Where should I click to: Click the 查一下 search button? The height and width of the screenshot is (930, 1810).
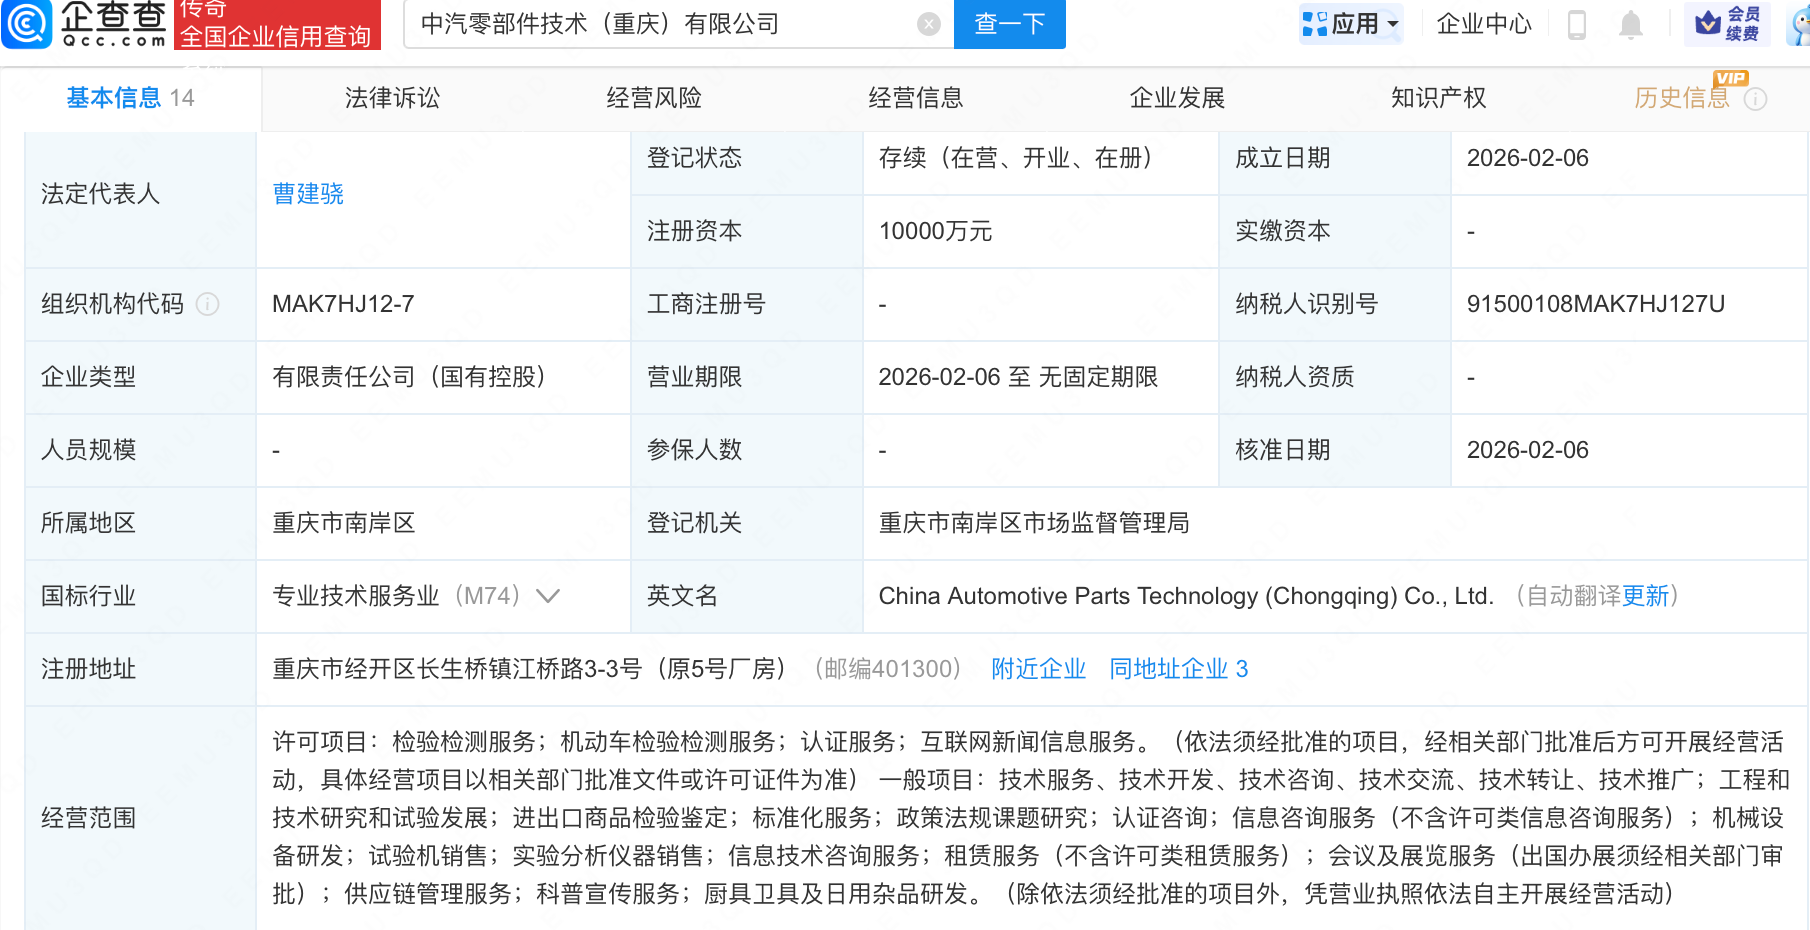[x=1010, y=24]
